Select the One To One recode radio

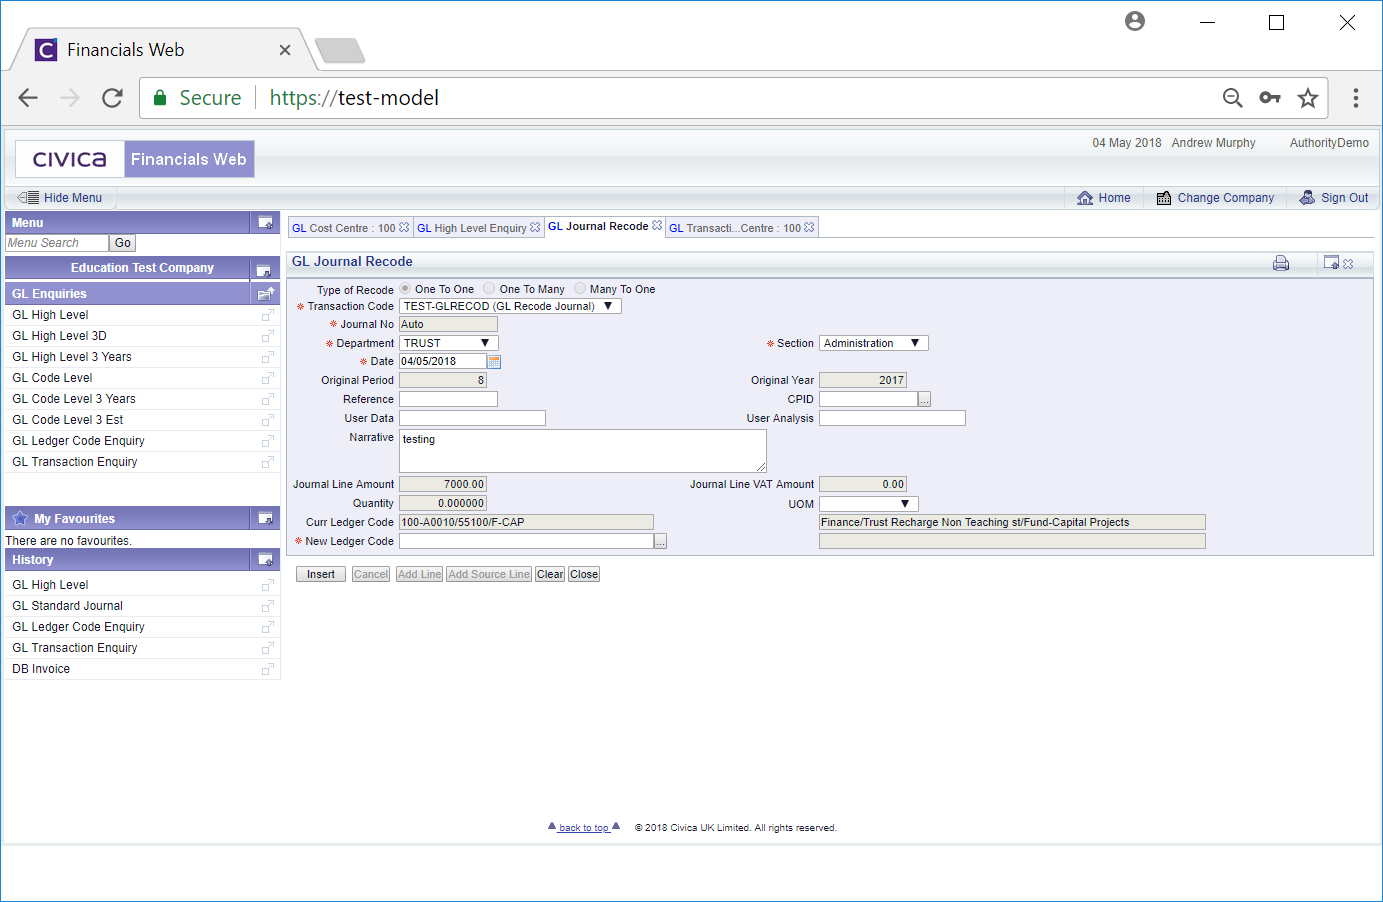(x=405, y=288)
